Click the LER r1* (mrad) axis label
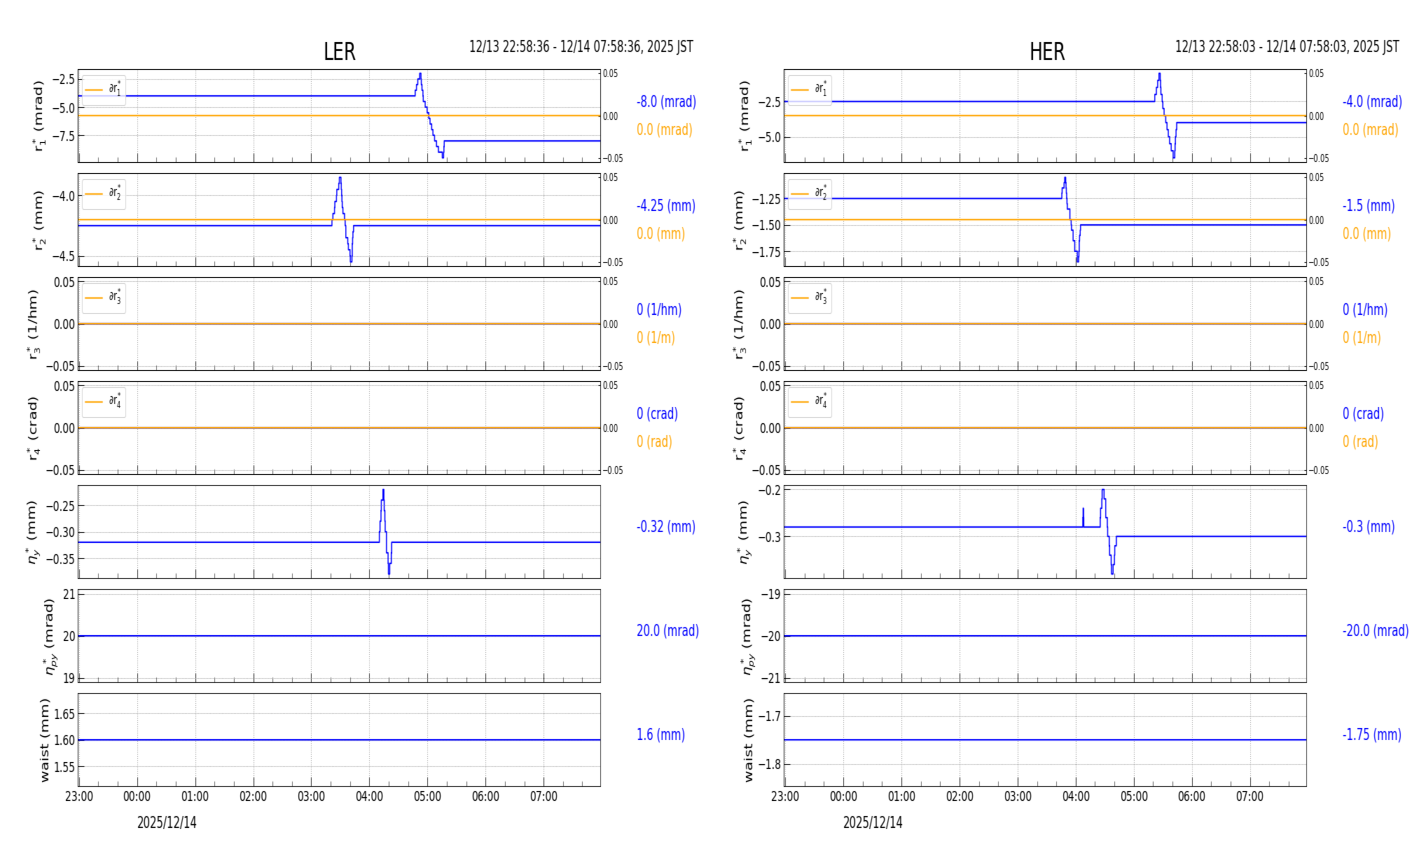 (39, 116)
